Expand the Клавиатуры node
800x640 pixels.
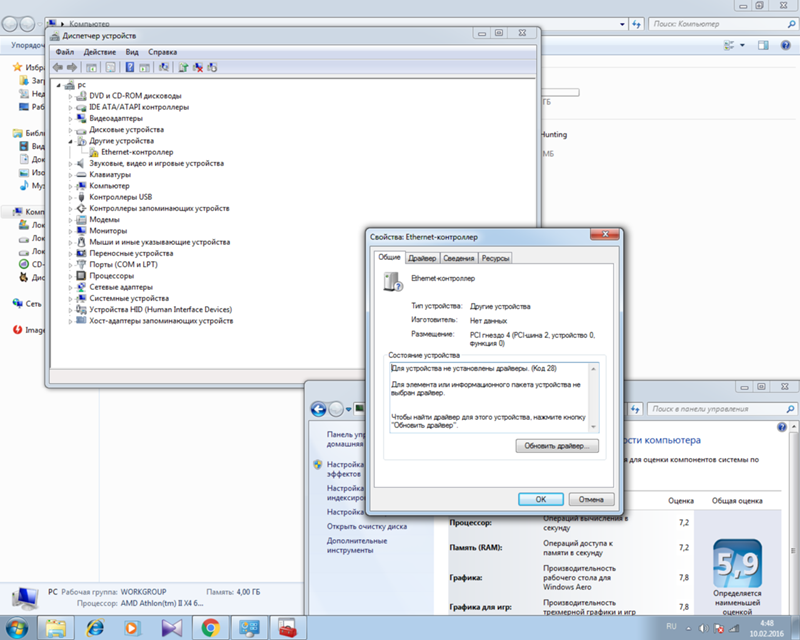(x=70, y=175)
